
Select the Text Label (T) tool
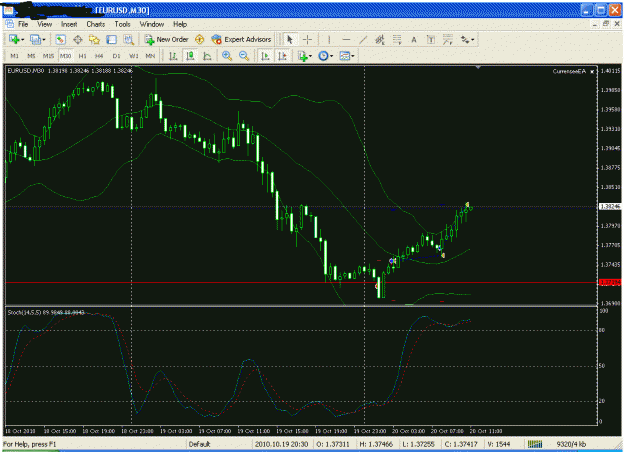(430, 39)
